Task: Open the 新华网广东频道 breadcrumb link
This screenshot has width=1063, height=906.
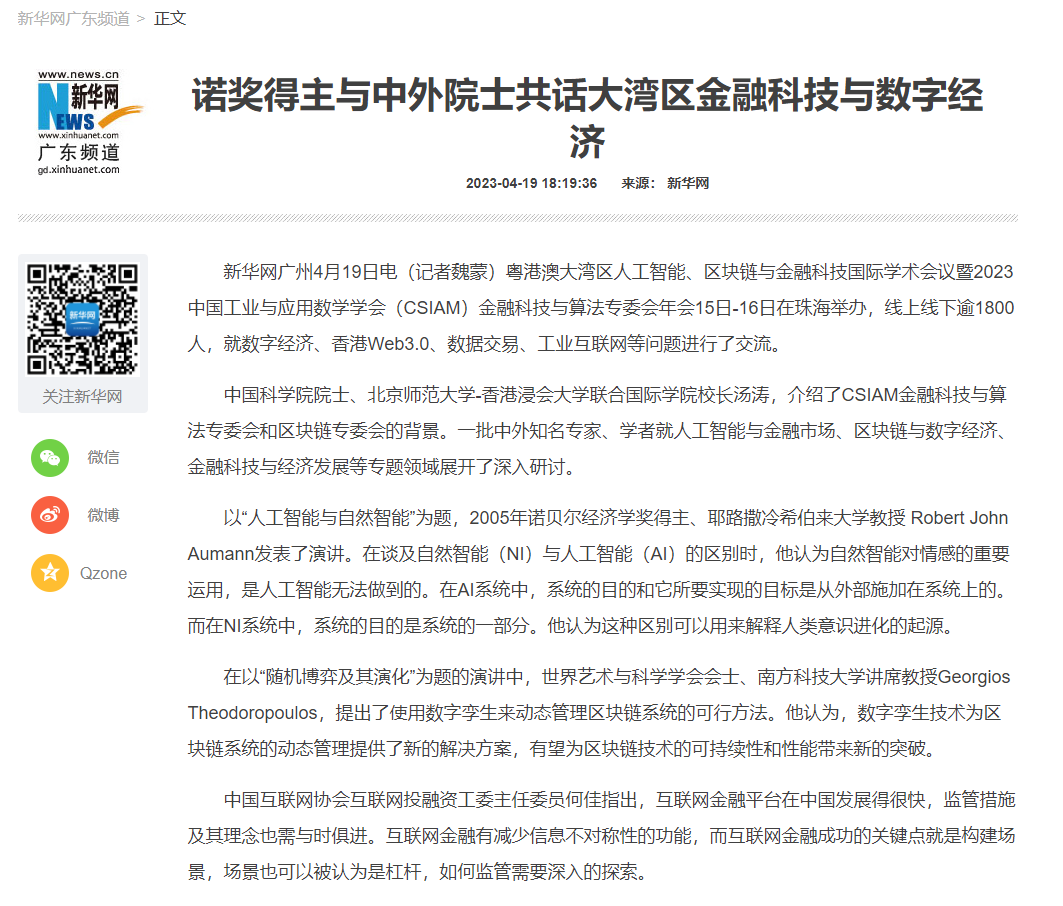Action: (x=74, y=18)
